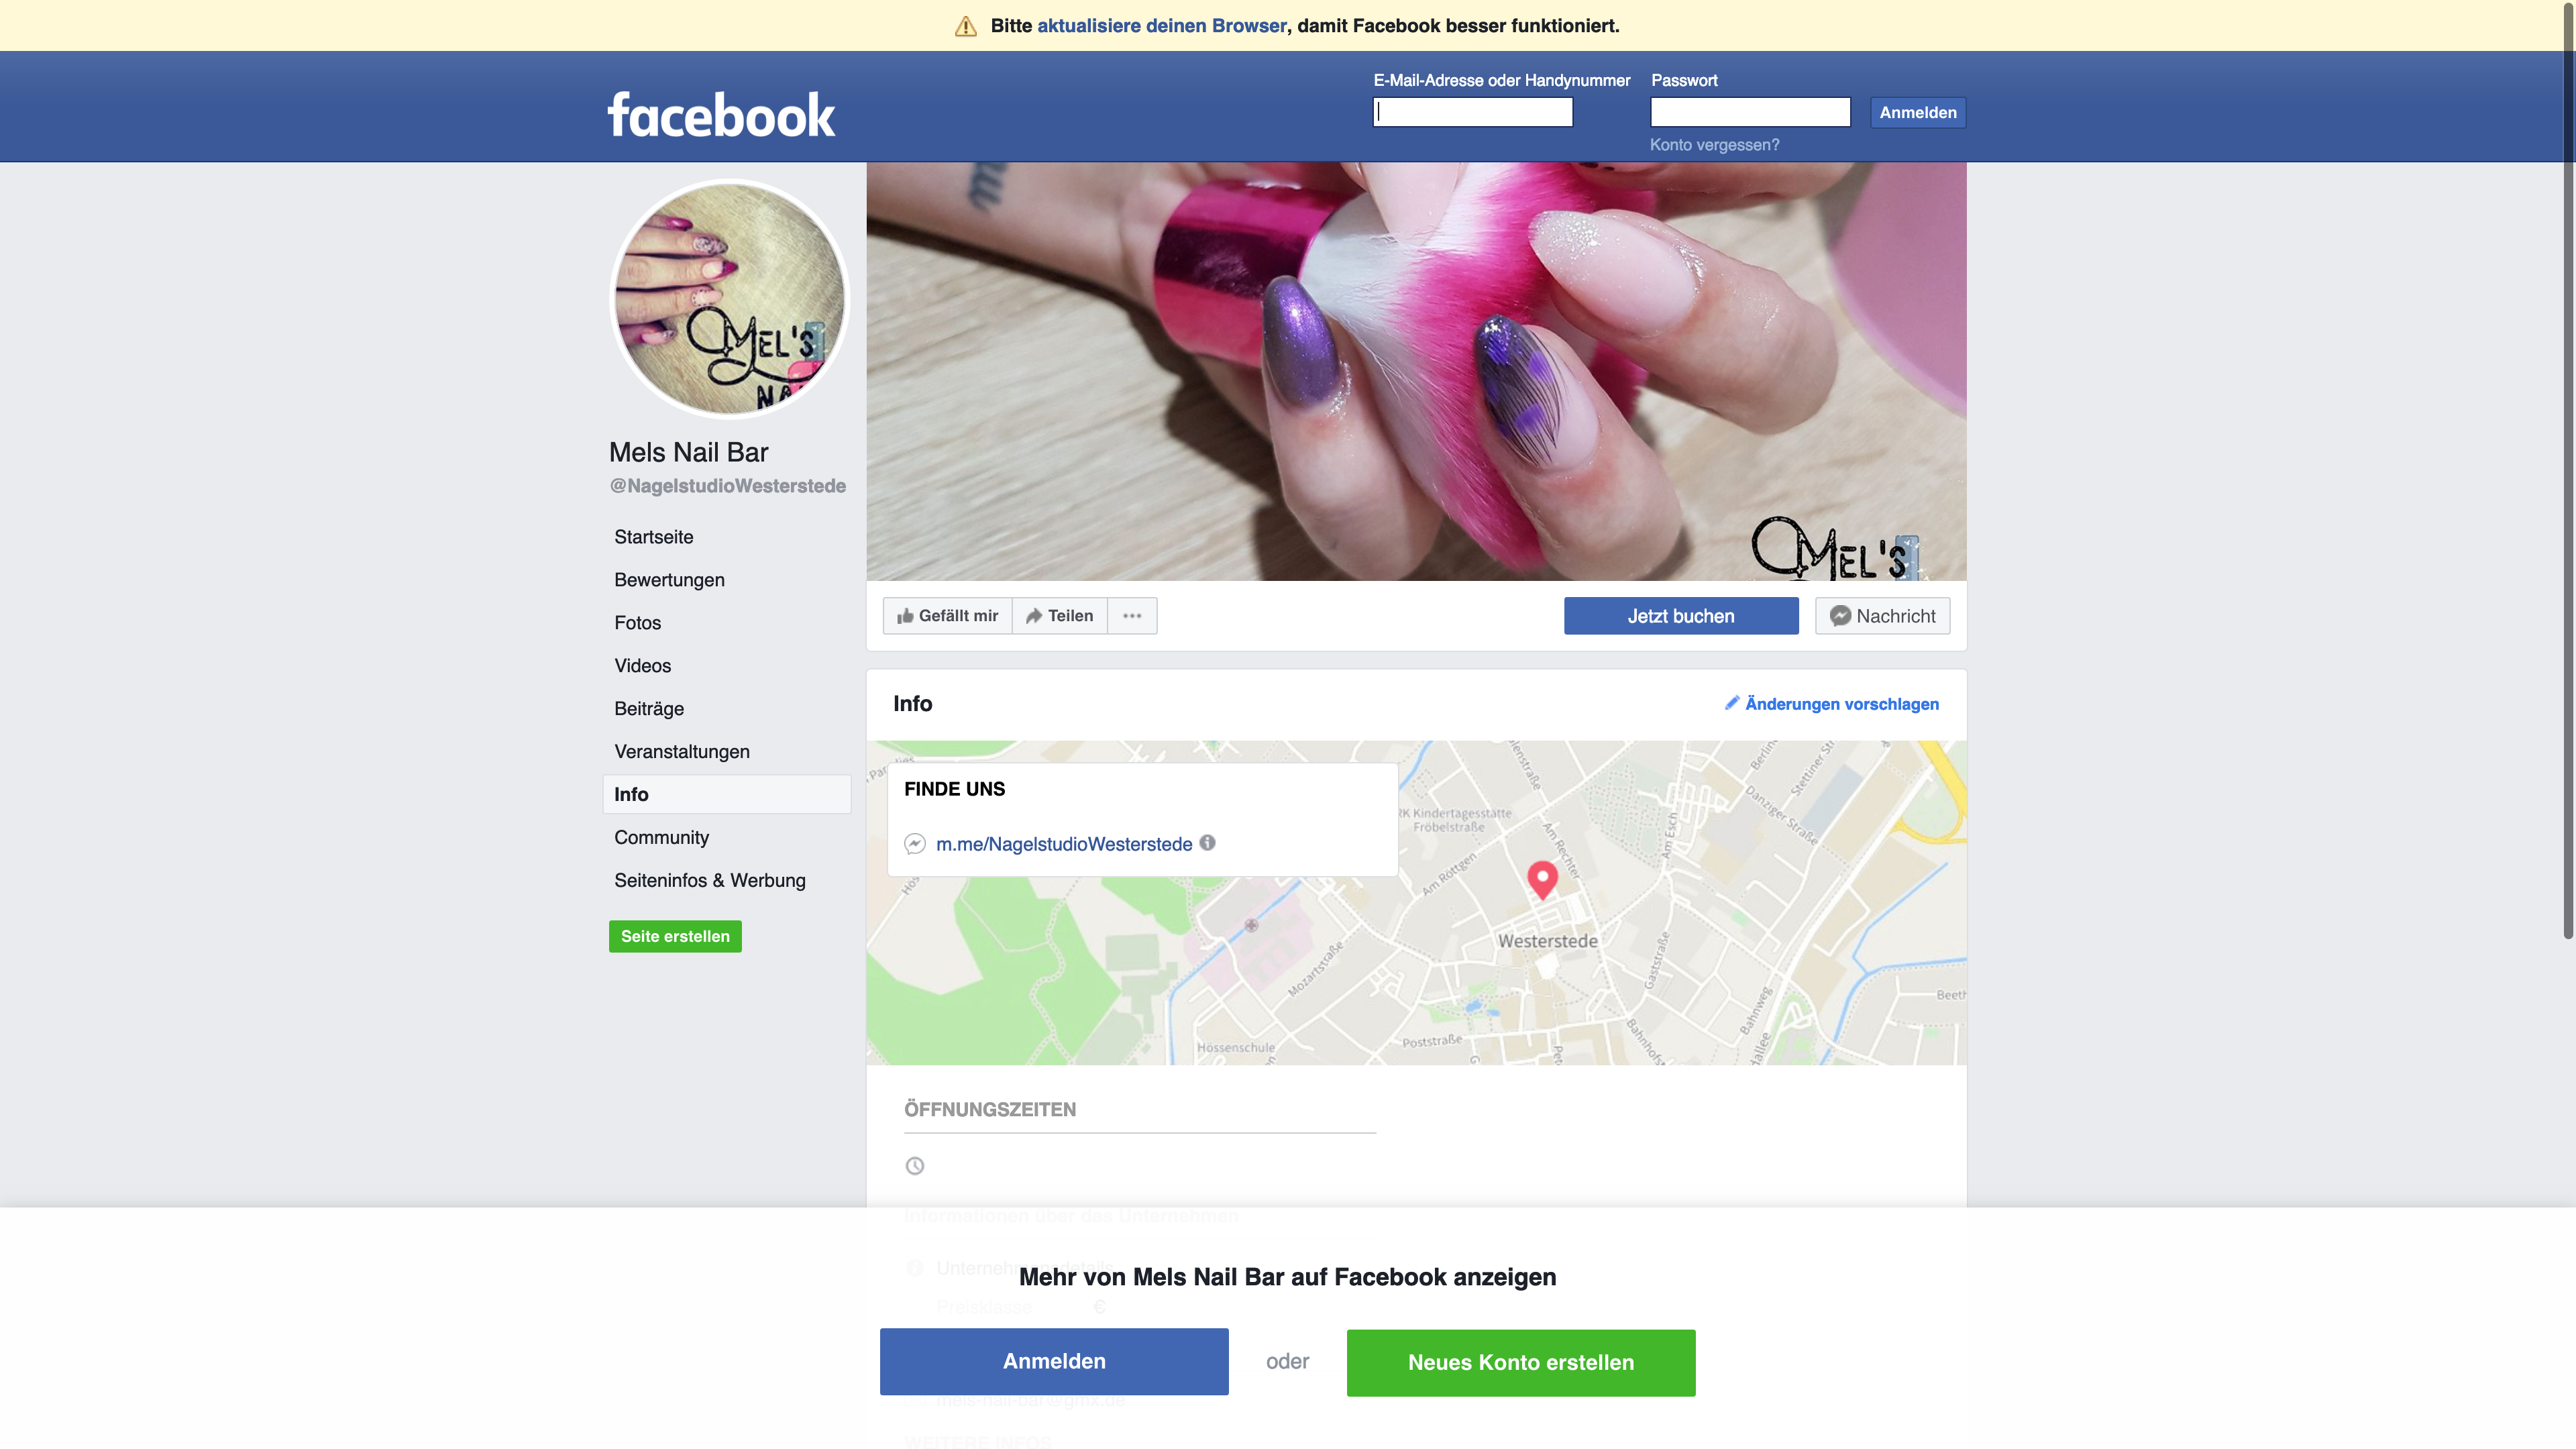Like the page with Gefällt mir
This screenshot has width=2576, height=1449.
[x=947, y=616]
